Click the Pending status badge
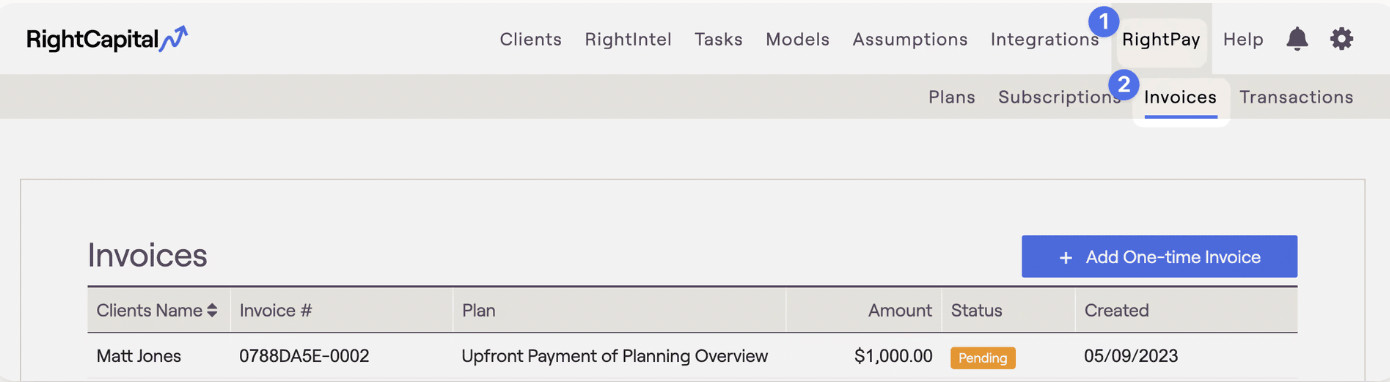Viewport: 1390px width, 382px height. point(983,357)
